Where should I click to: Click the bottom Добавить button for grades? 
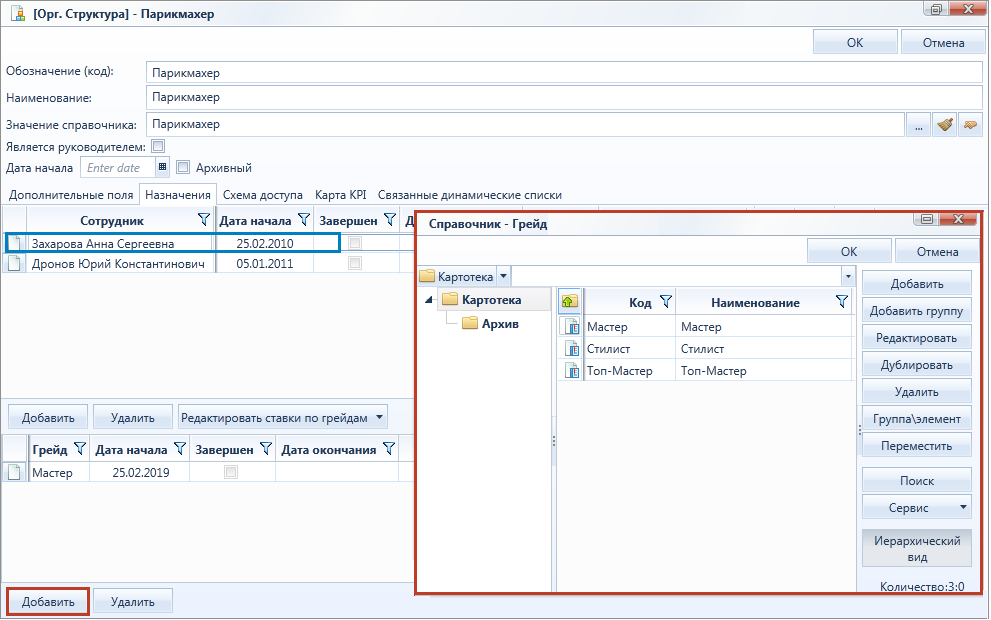(48, 601)
